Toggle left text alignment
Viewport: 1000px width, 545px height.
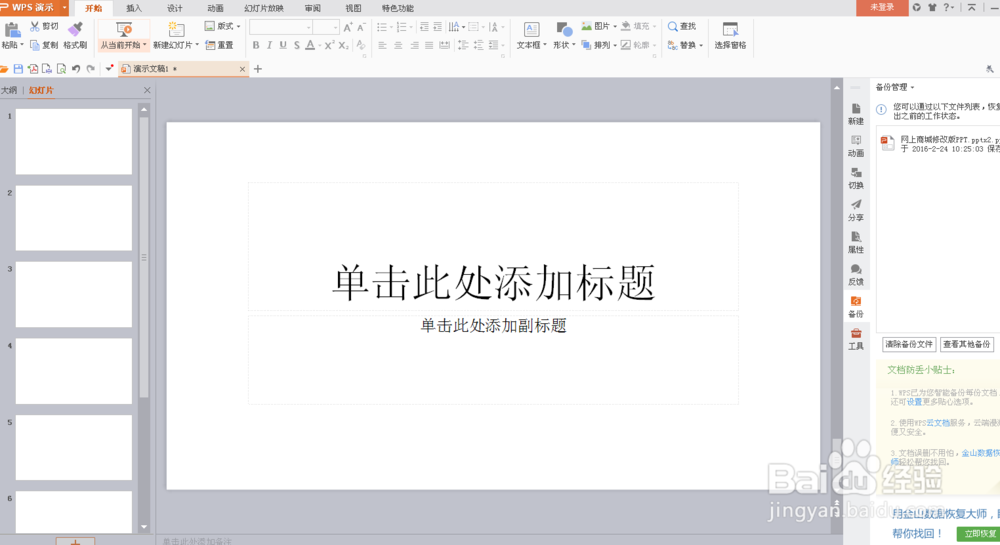tap(382, 45)
